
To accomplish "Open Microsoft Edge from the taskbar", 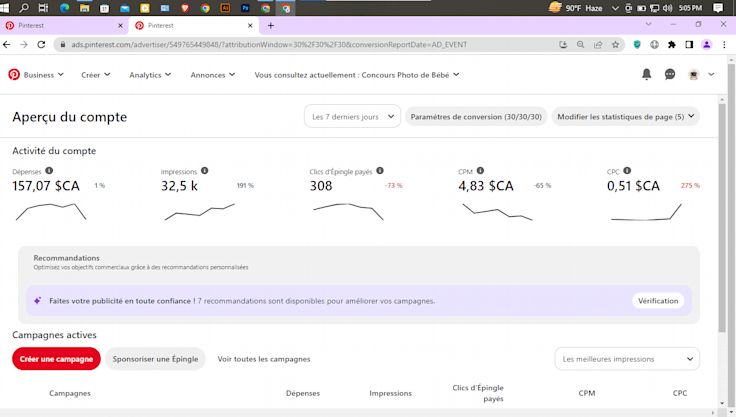I will (x=64, y=8).
